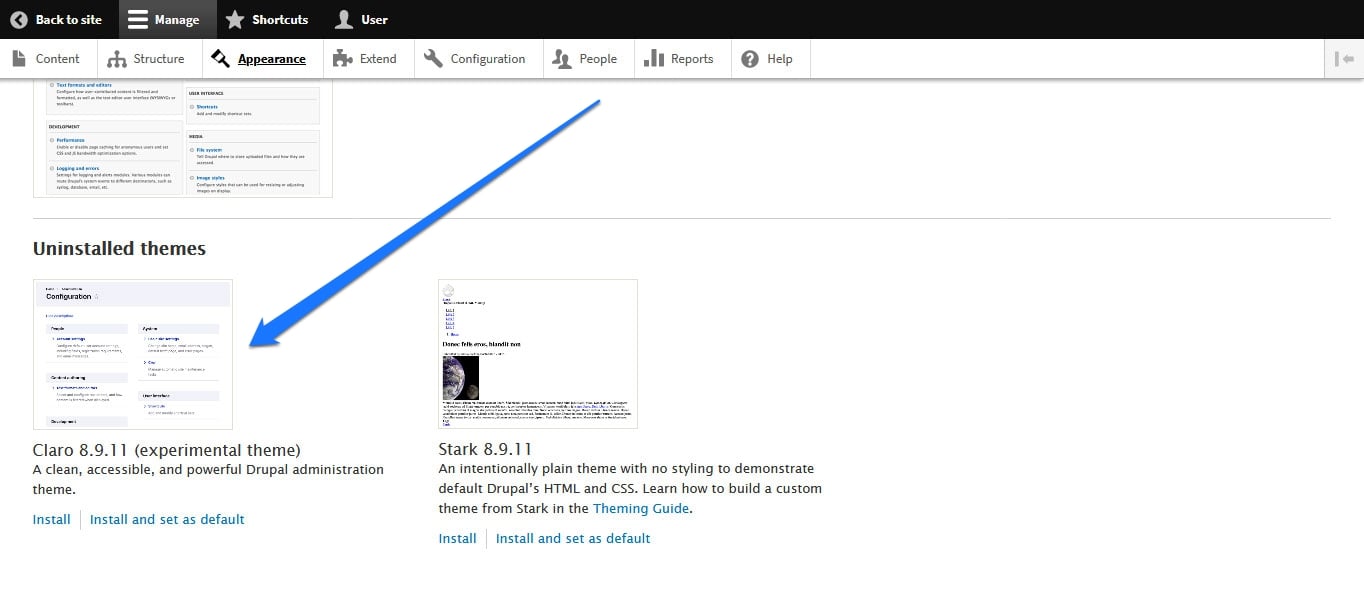
Task: Click the Stark theme screenshot thumbnail
Action: (x=538, y=354)
